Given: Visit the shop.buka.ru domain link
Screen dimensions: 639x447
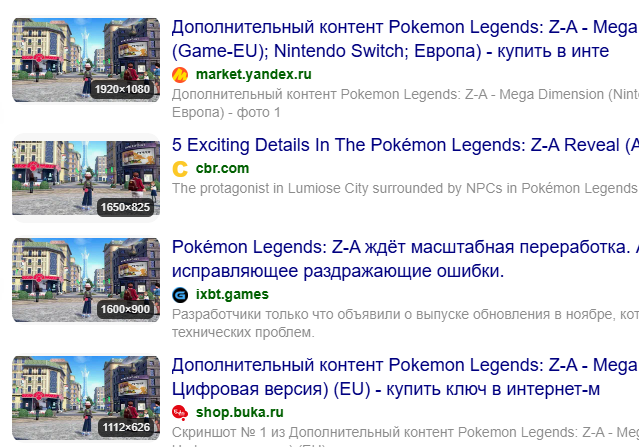Looking at the screenshot, I should (x=240, y=412).
